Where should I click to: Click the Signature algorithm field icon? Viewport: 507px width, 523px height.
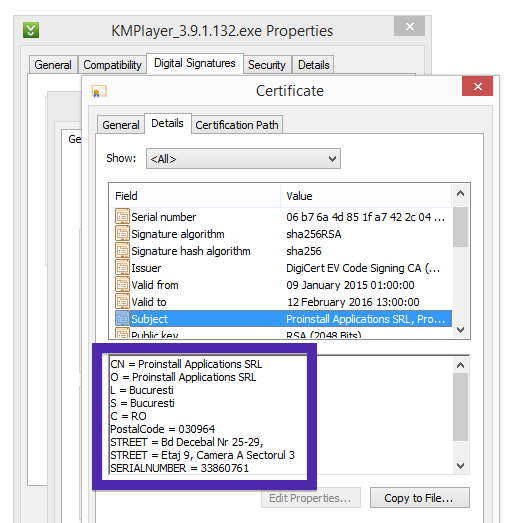(122, 233)
